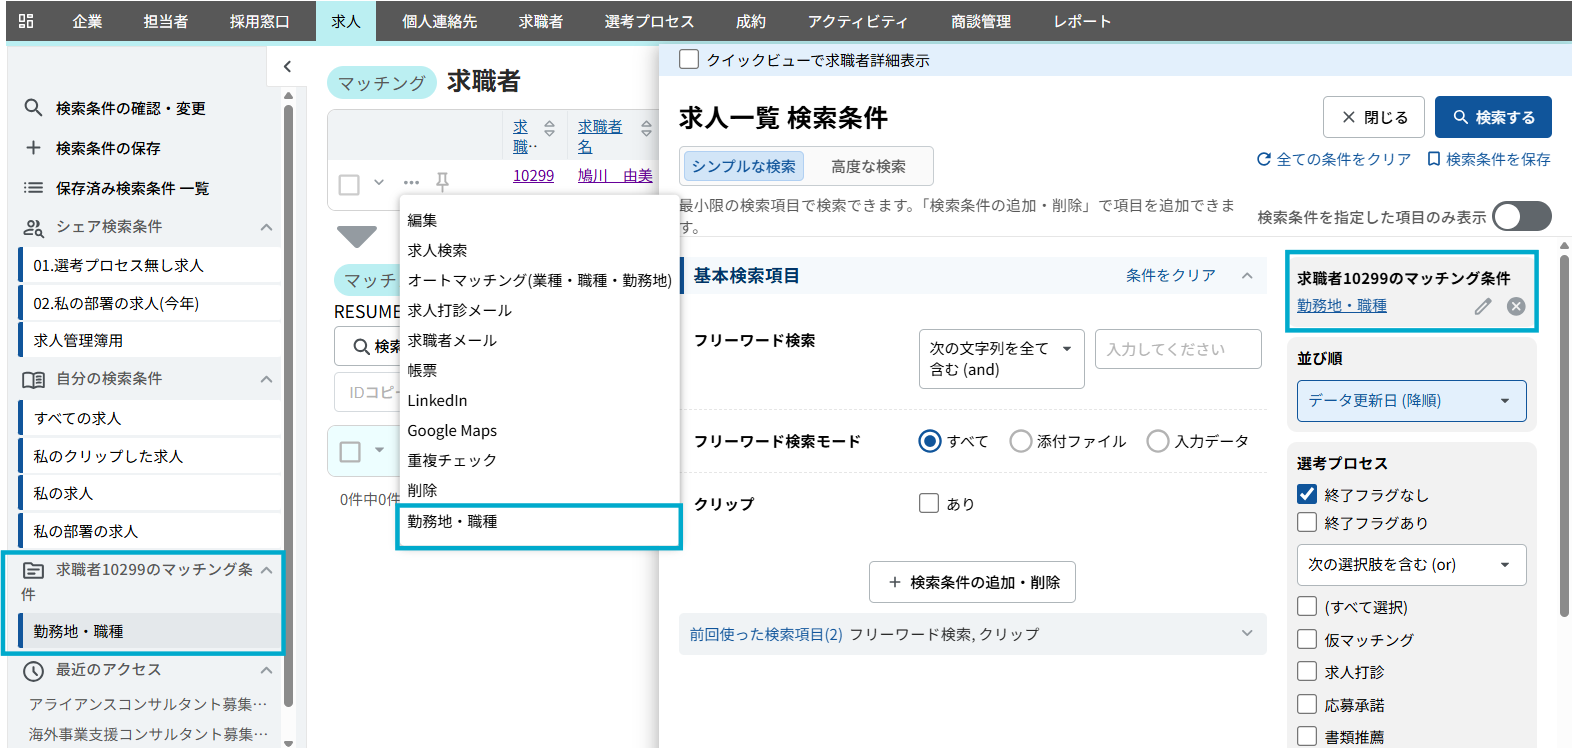
Task: Open the three-dot more actions icon
Action: coord(411,182)
